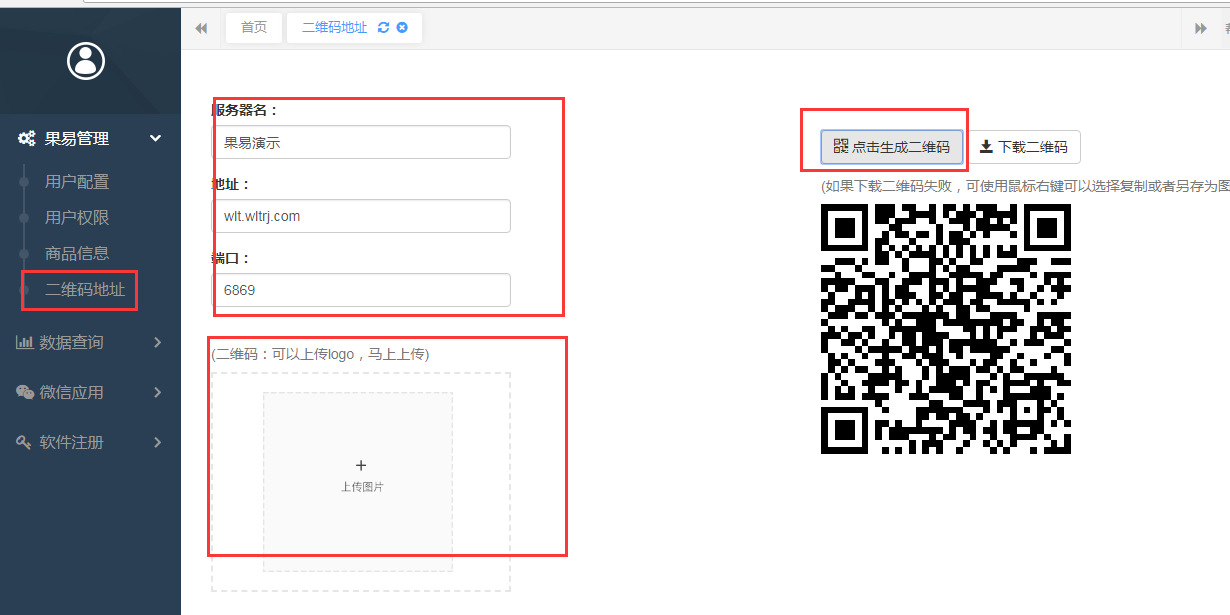Refresh the 二维码地址 tab via refresh icon
Screen dimensions: 1230x615
click(x=383, y=28)
